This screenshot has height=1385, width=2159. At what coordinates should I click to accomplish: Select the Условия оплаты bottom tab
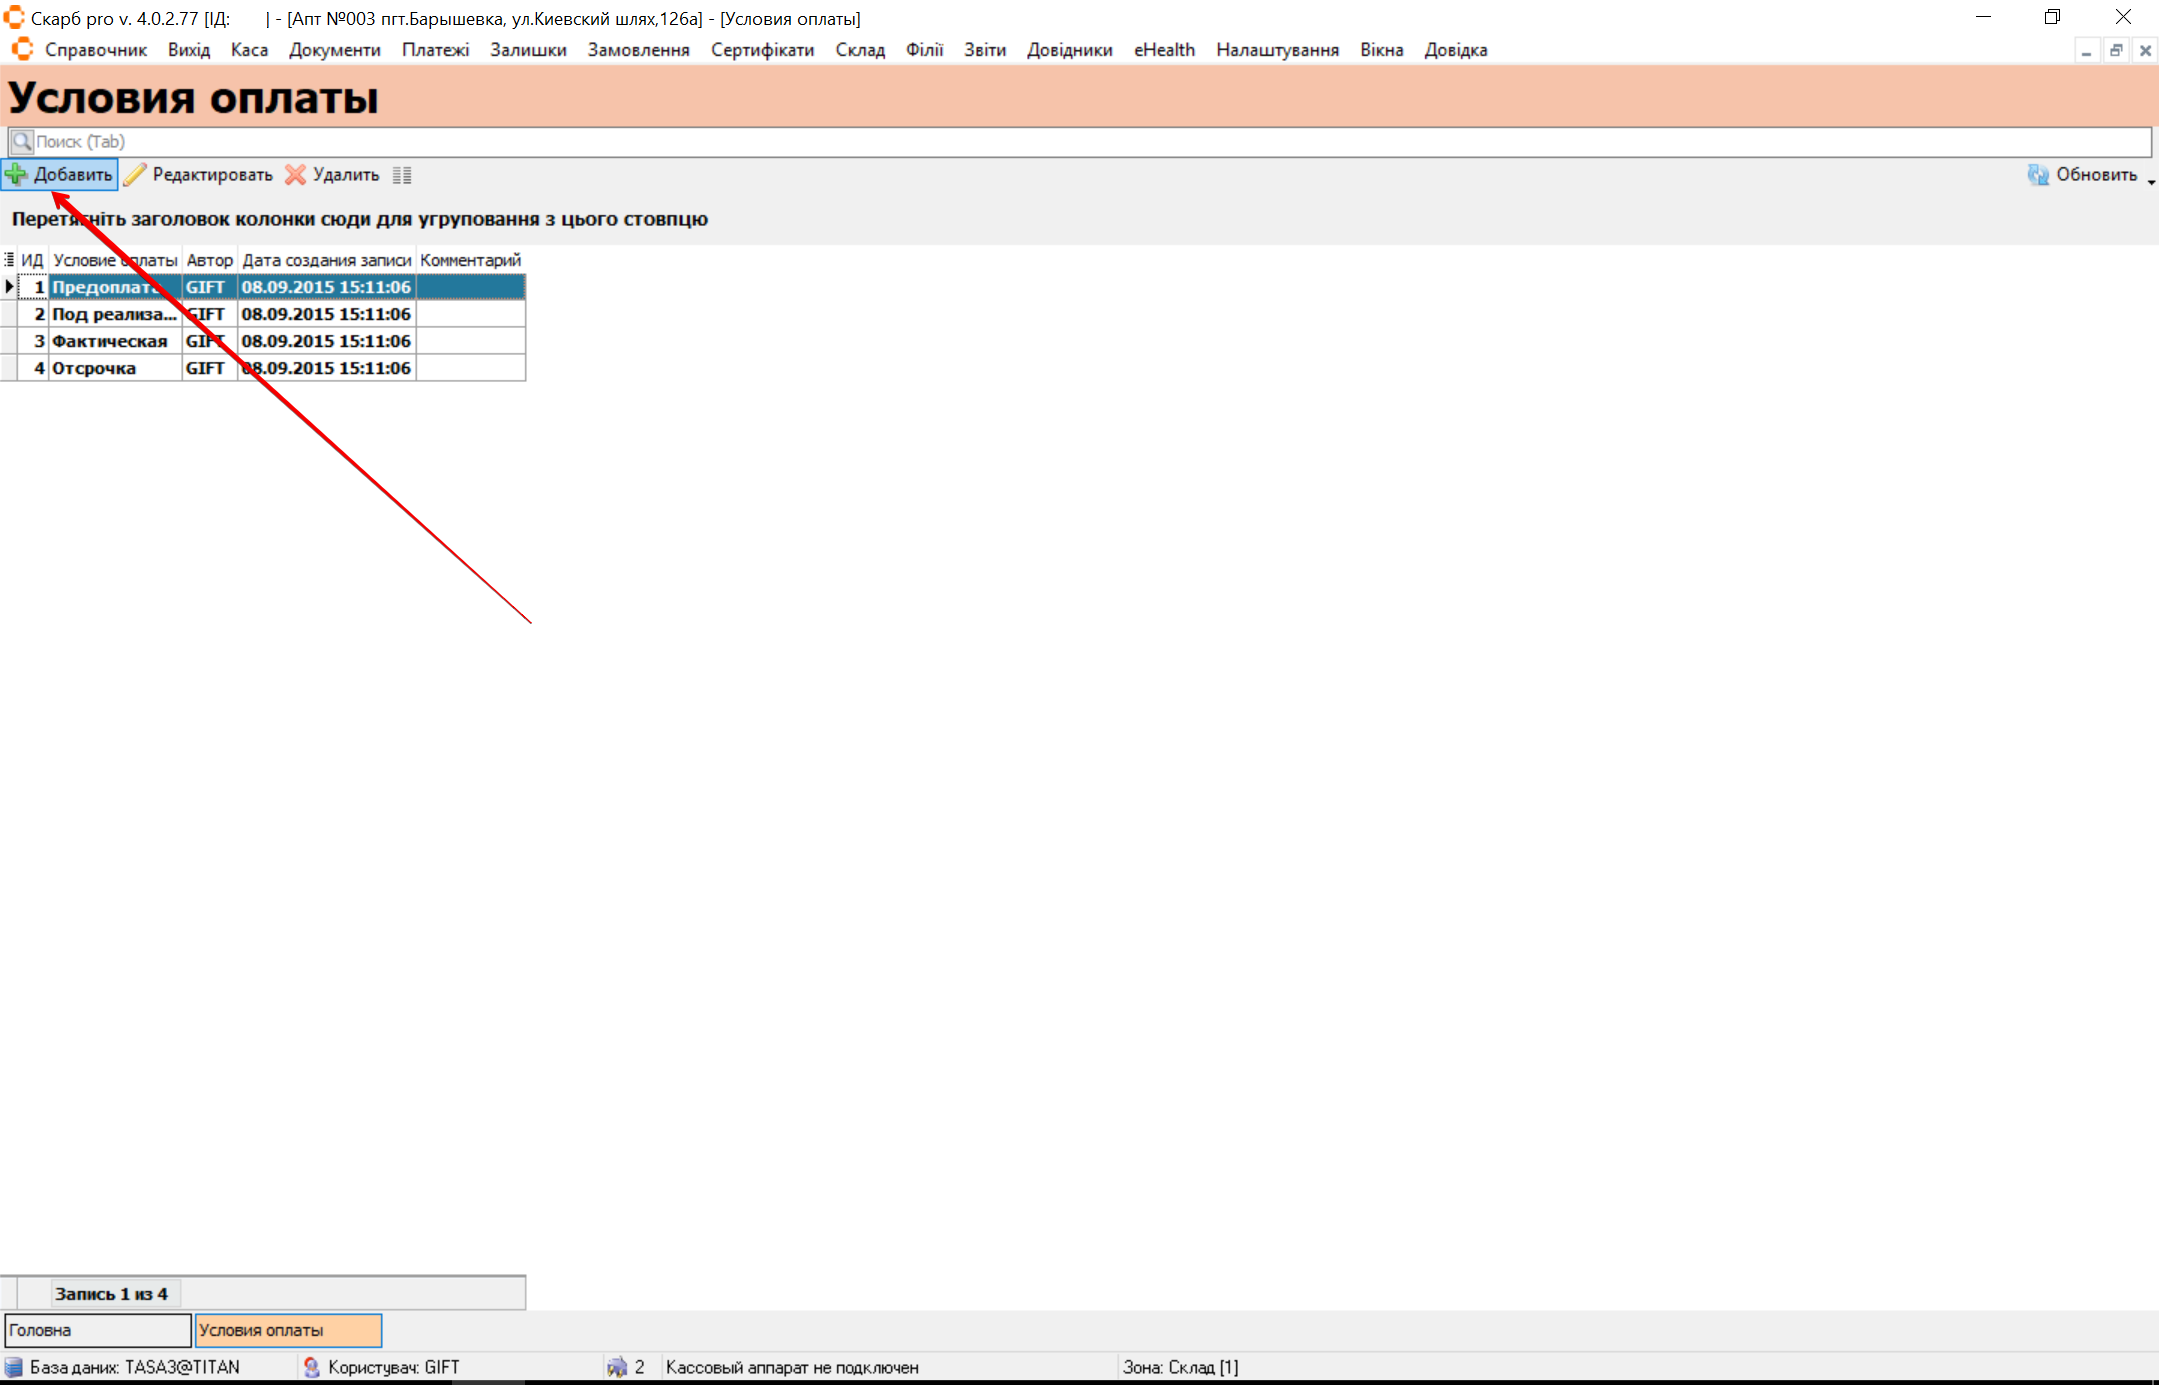click(x=288, y=1330)
